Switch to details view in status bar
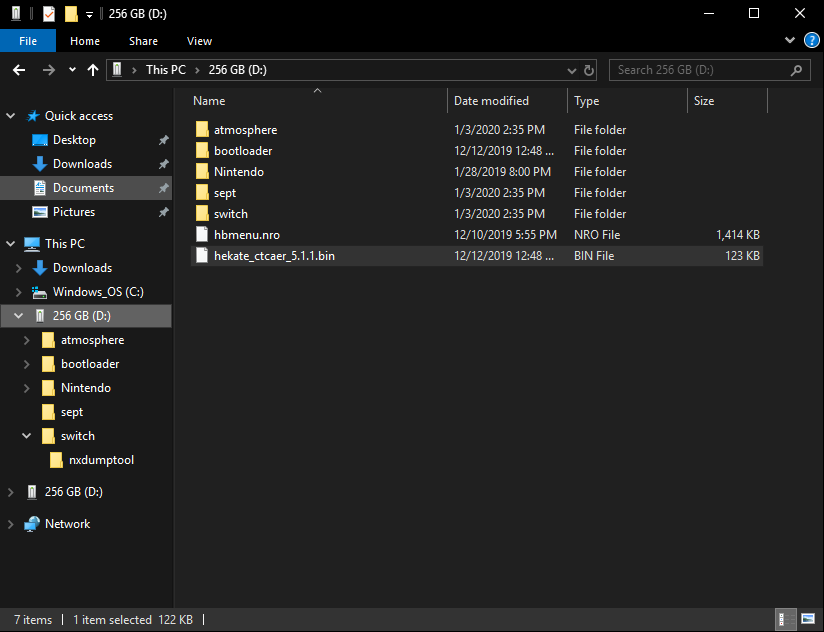The height and width of the screenshot is (632, 824). pyautogui.click(x=788, y=620)
